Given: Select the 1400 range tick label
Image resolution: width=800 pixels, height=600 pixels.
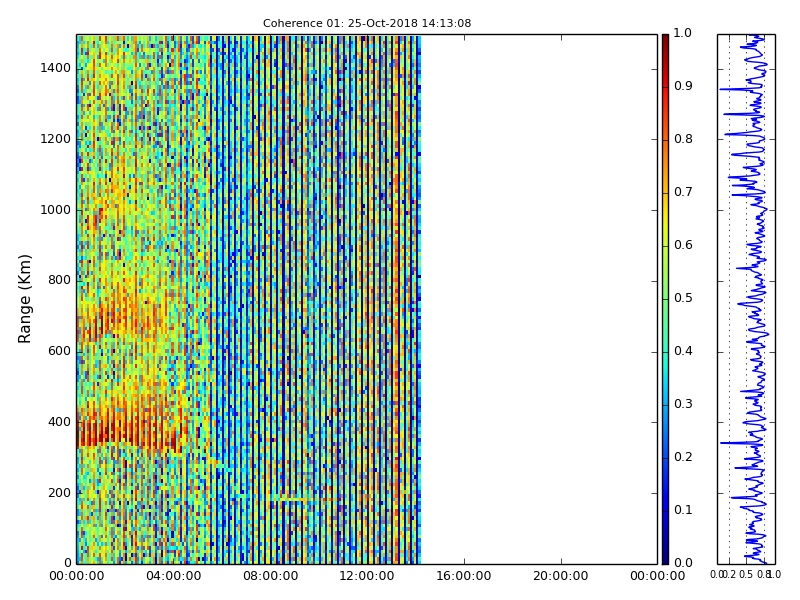Looking at the screenshot, I should (56, 68).
